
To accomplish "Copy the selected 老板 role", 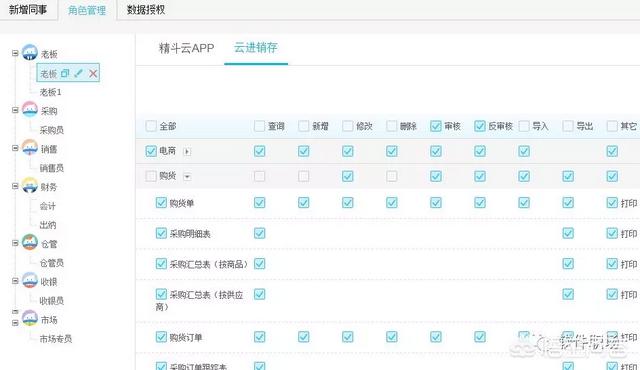I will [x=65, y=73].
